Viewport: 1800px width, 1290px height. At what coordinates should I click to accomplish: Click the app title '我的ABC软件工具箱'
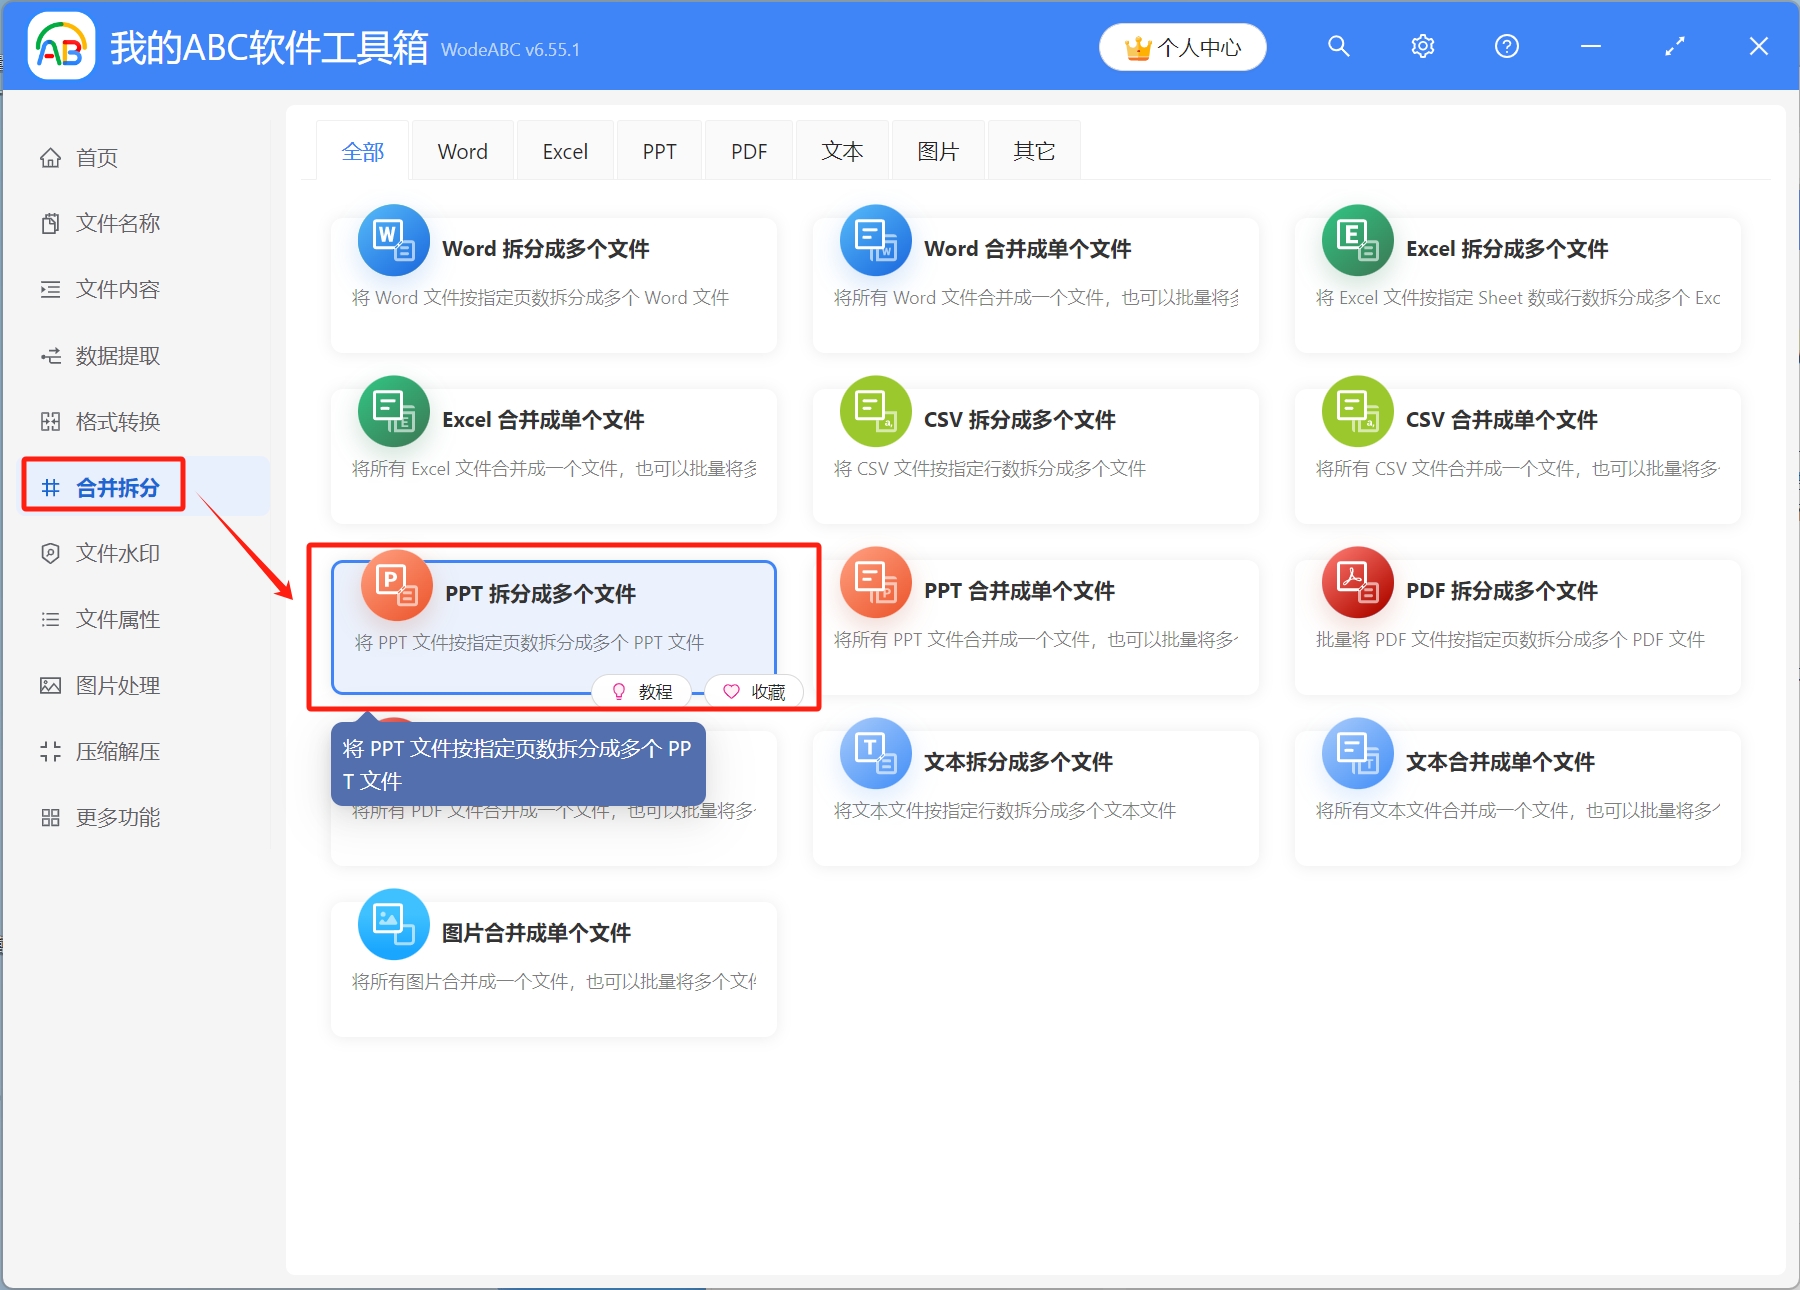[269, 47]
